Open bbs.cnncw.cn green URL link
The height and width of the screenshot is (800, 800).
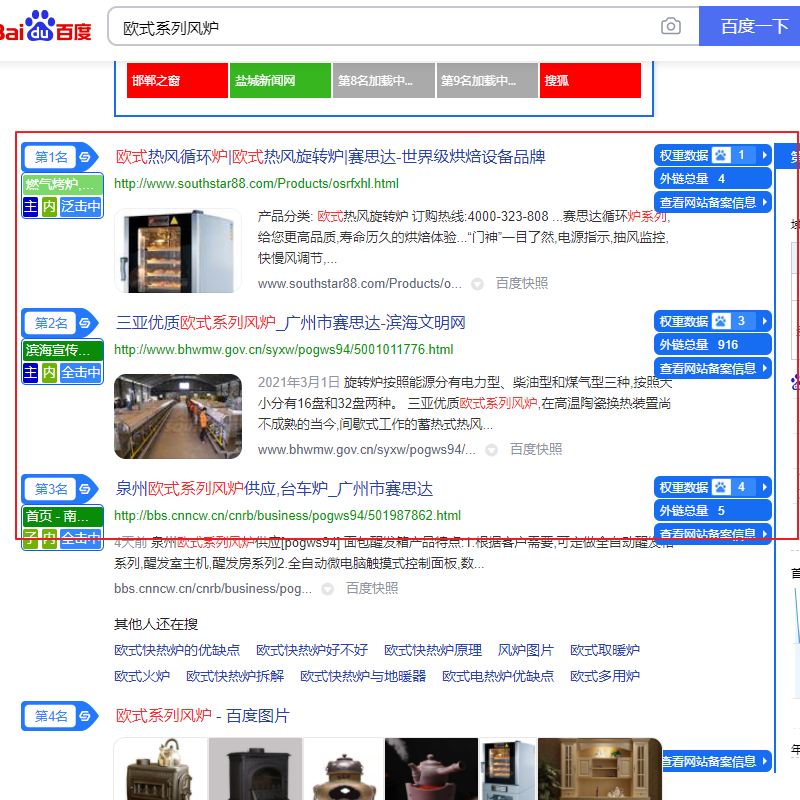pyautogui.click(x=287, y=515)
